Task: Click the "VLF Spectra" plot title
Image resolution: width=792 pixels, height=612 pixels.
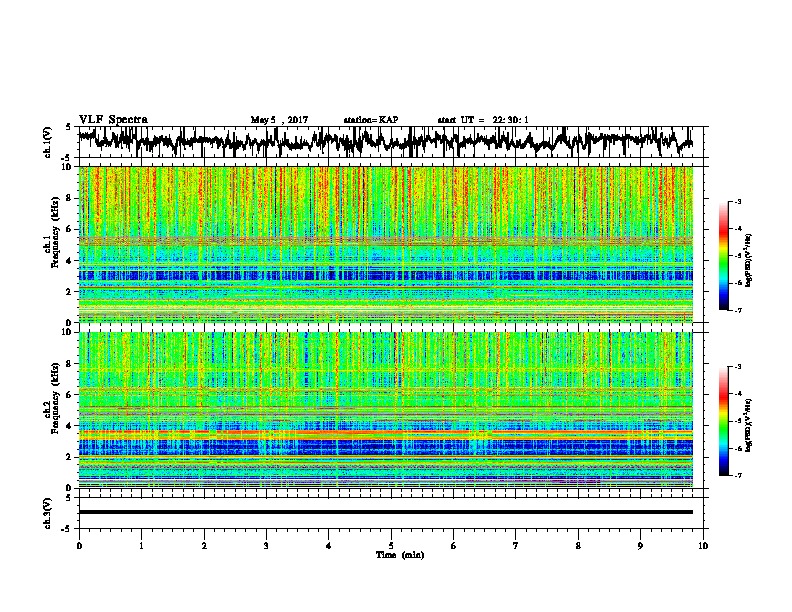Action: 113,120
